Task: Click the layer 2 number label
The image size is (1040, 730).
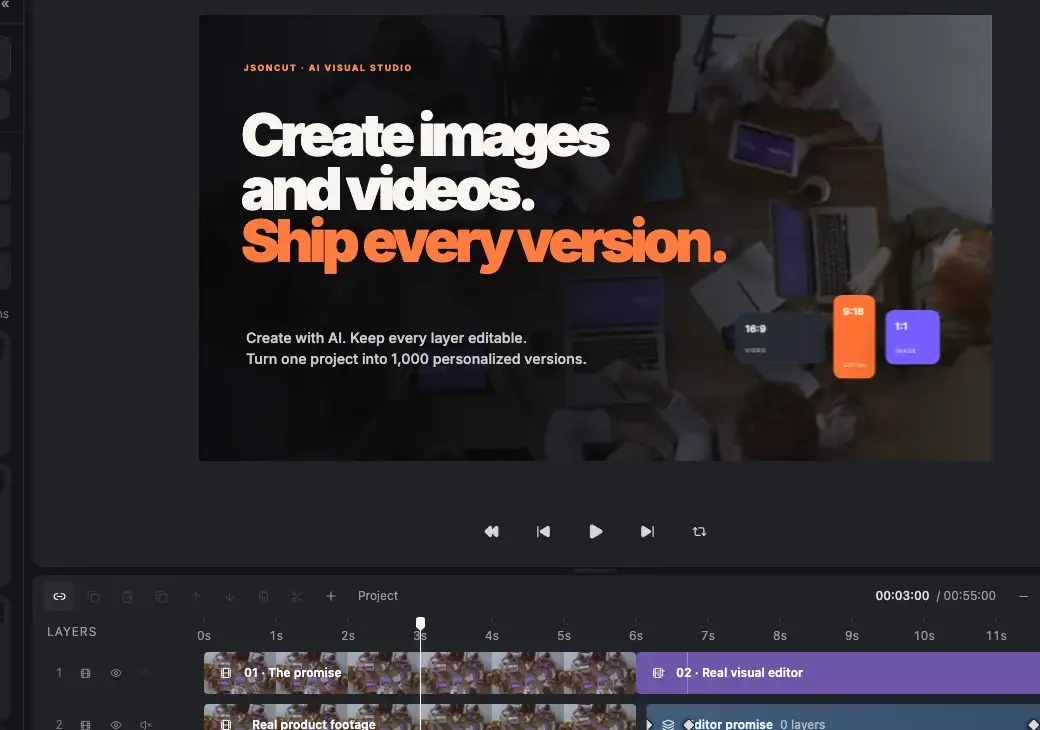Action: [59, 725]
